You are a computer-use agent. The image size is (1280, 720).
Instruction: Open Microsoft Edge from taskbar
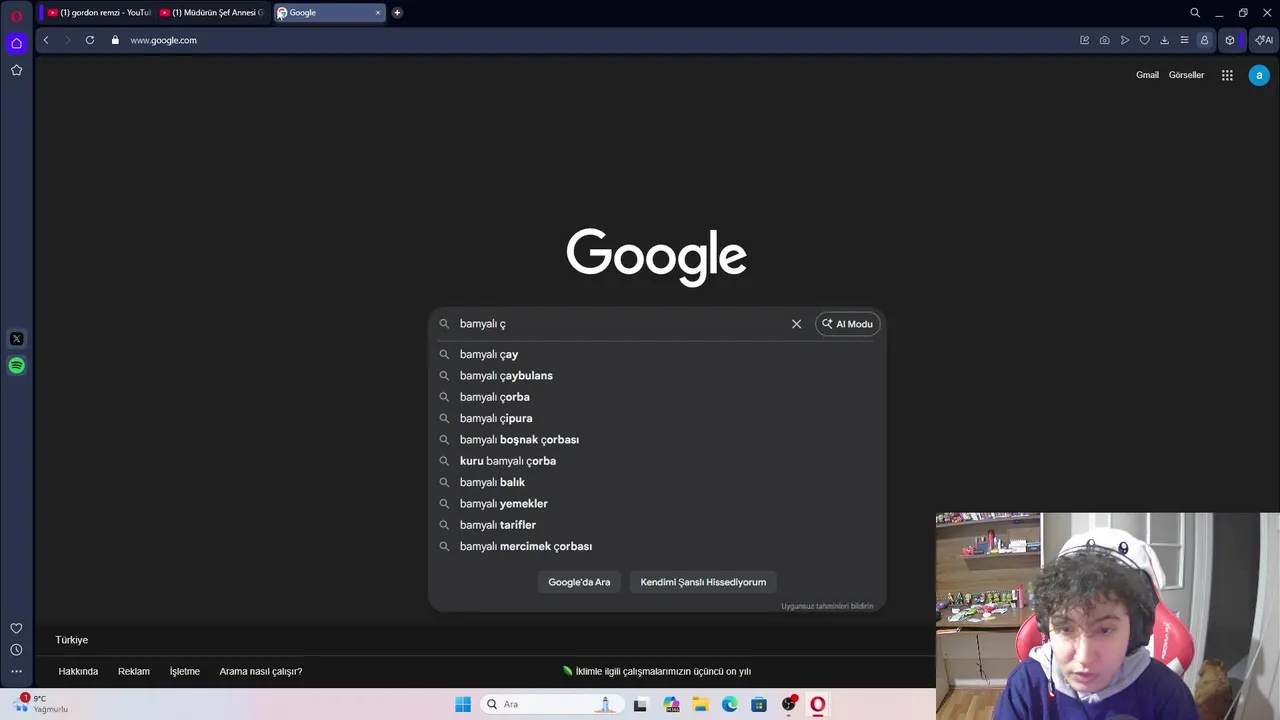coord(730,704)
